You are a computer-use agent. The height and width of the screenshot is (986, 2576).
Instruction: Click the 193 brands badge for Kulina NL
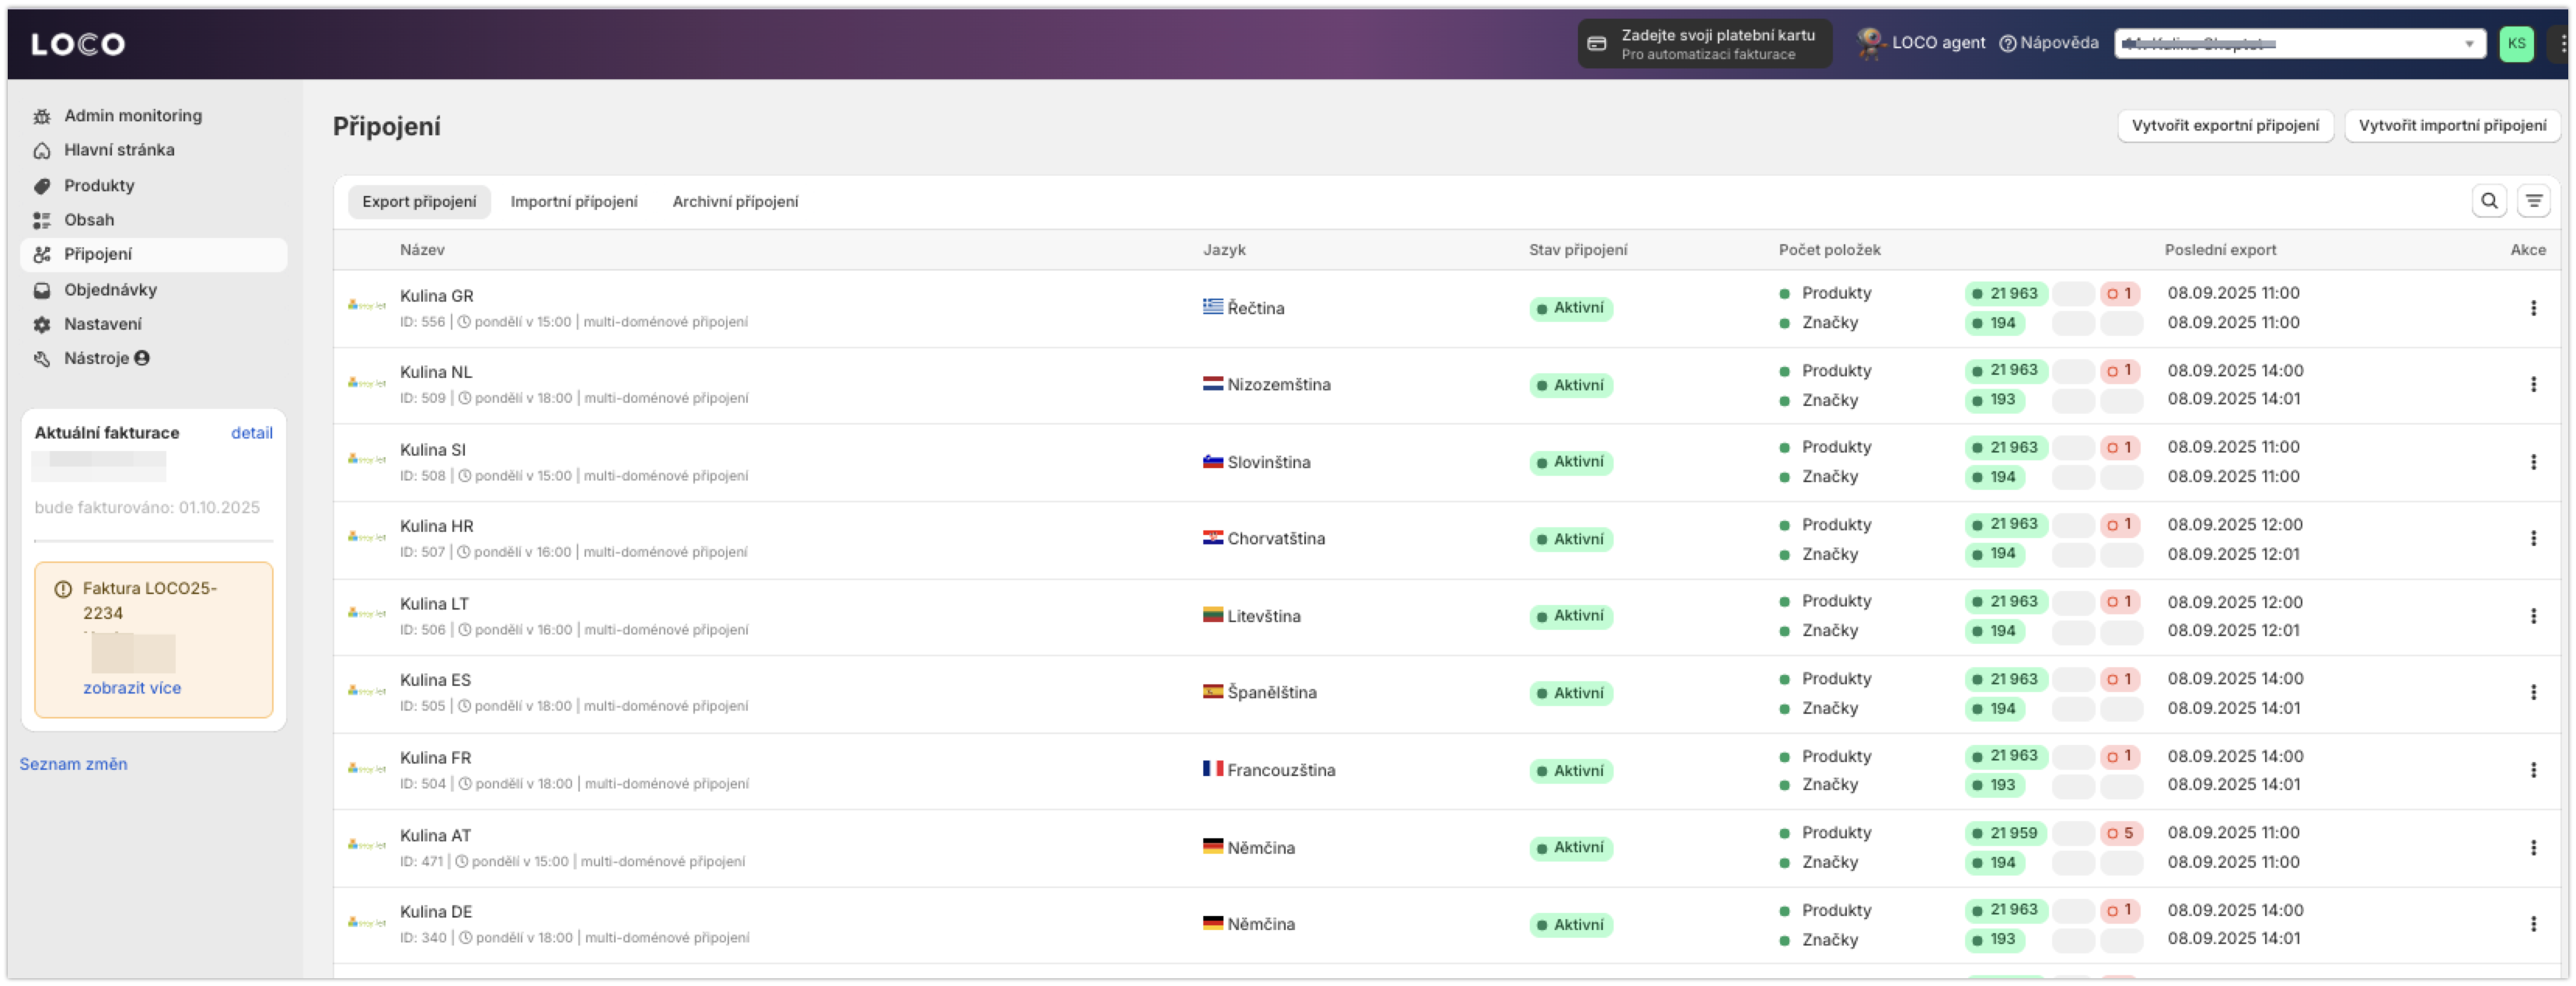[x=1994, y=400]
